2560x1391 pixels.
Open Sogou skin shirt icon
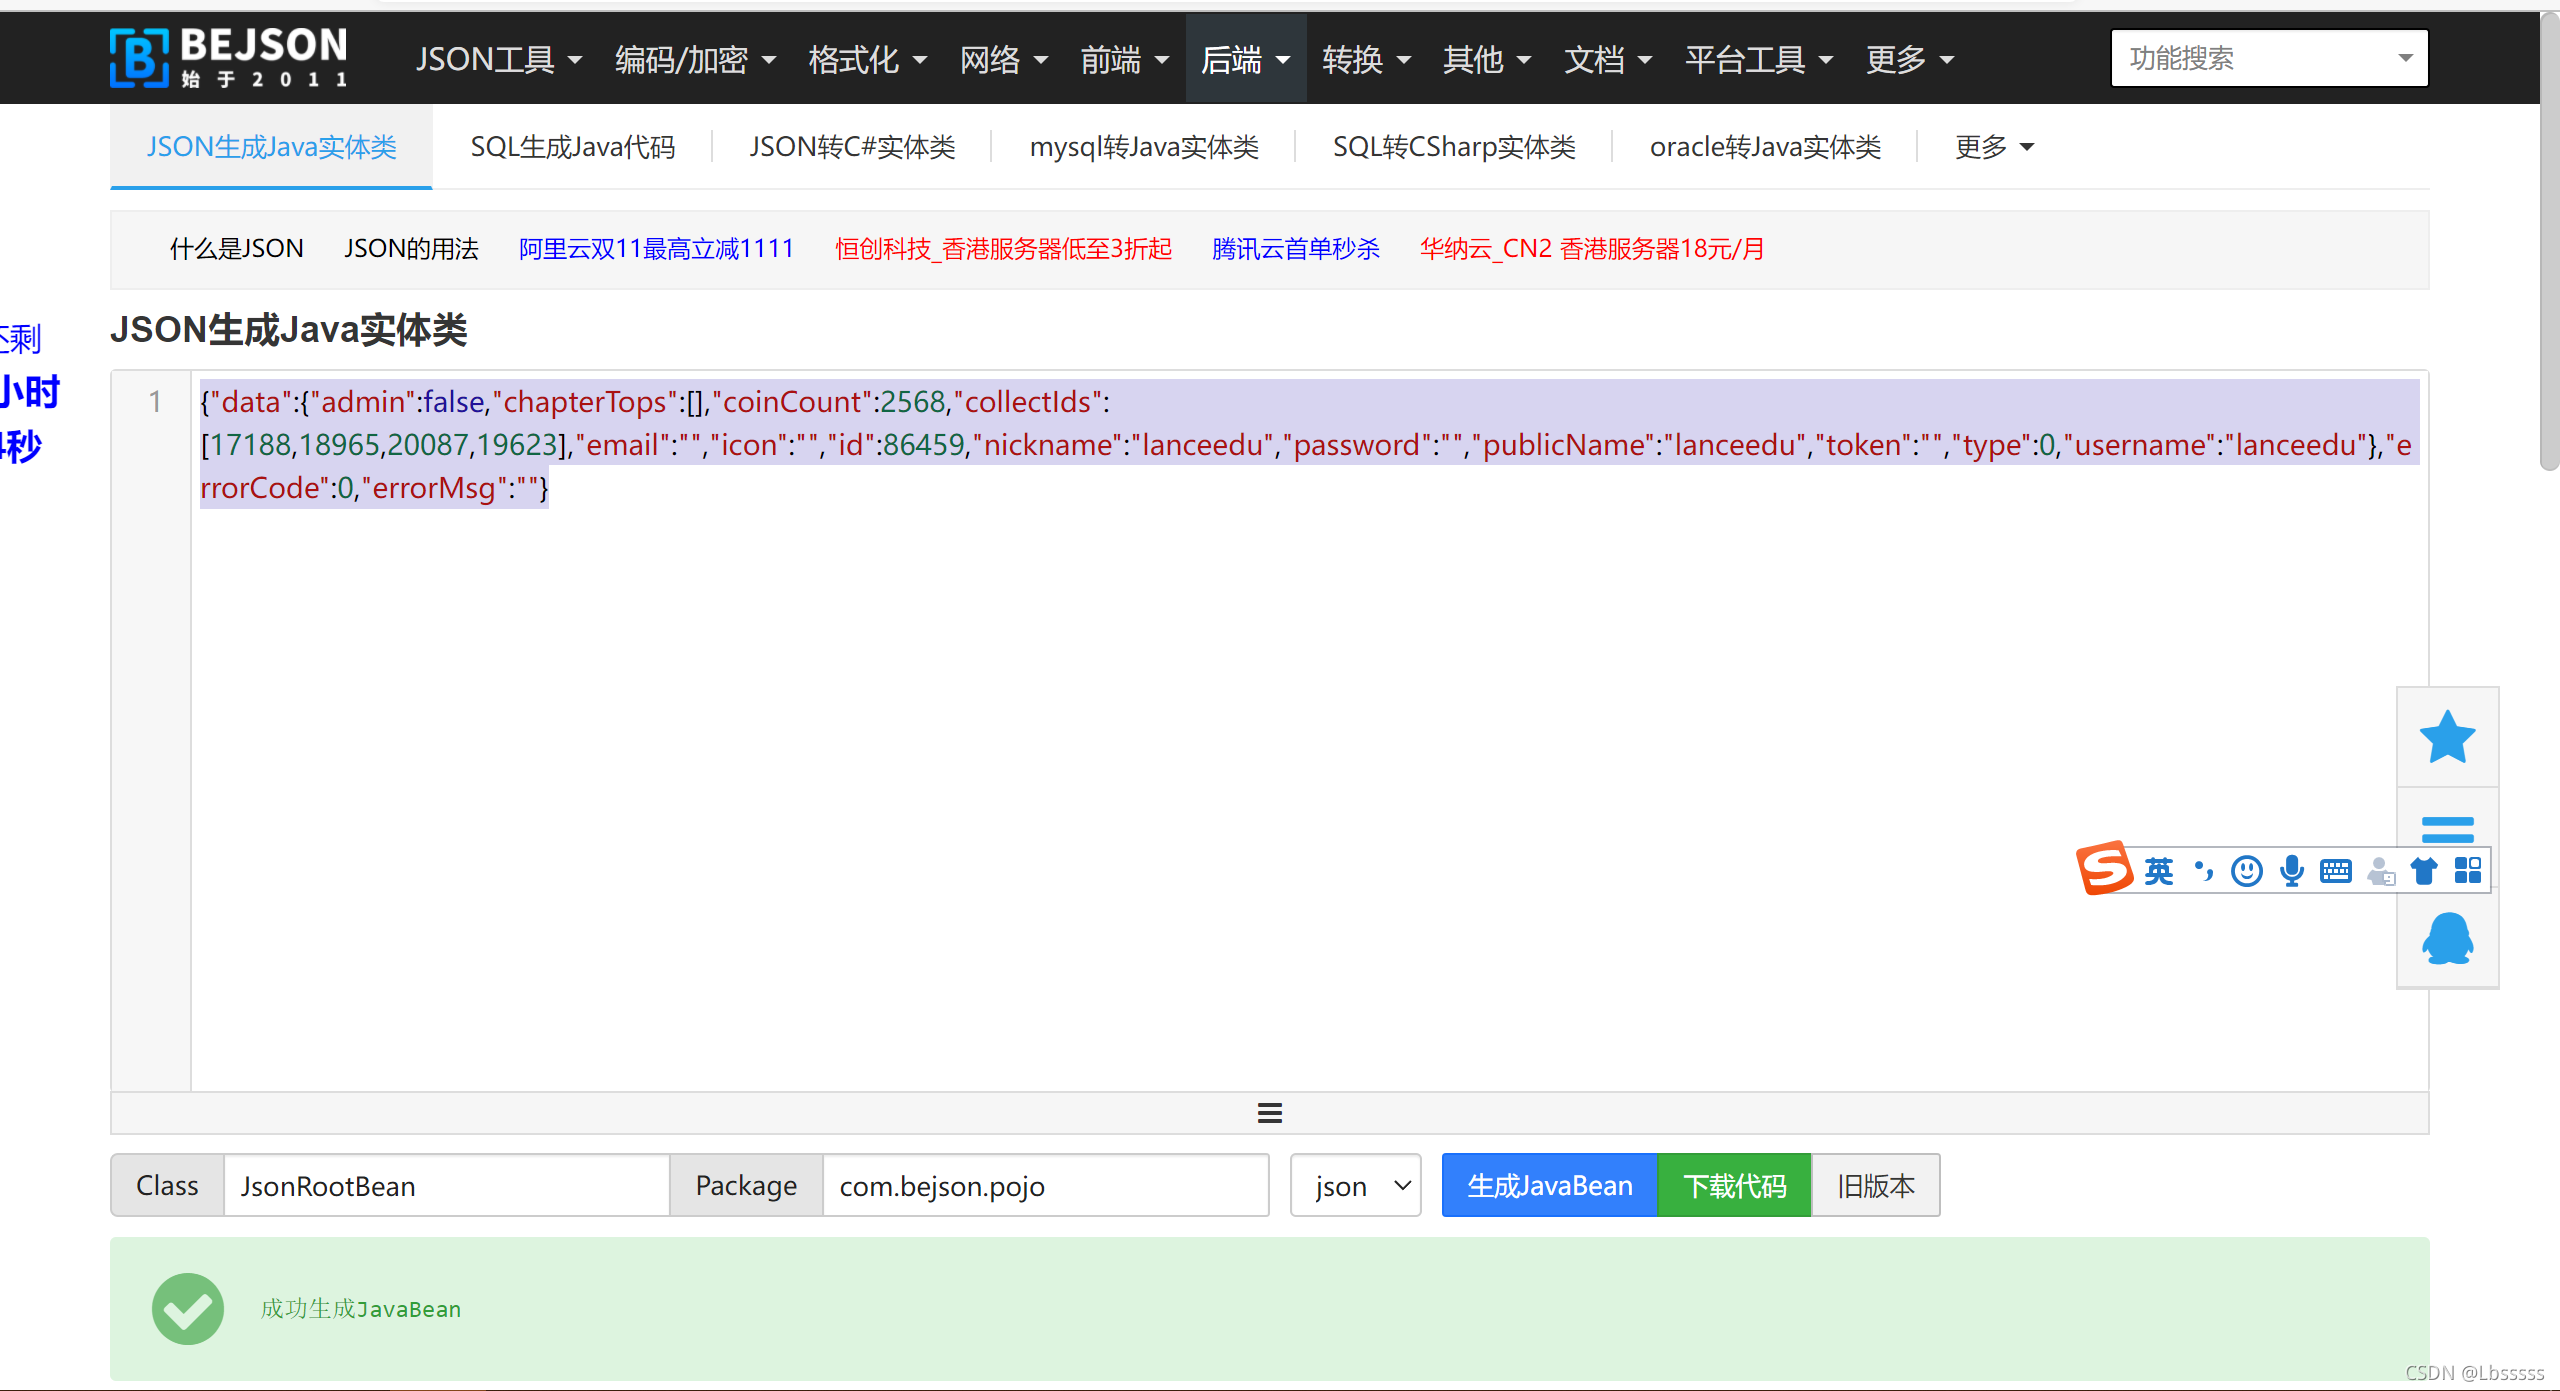[x=2424, y=871]
